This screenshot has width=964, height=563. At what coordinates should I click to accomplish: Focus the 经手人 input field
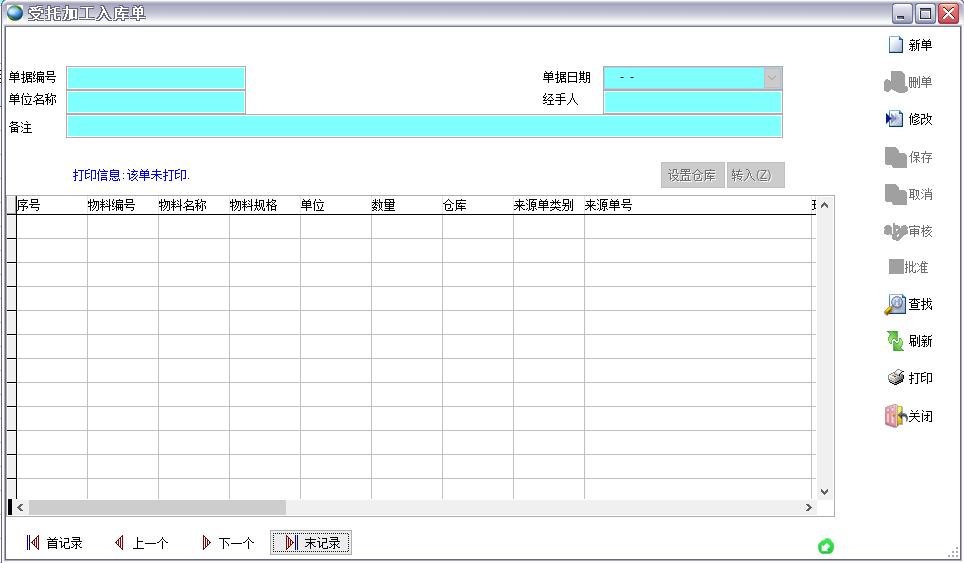[x=692, y=101]
